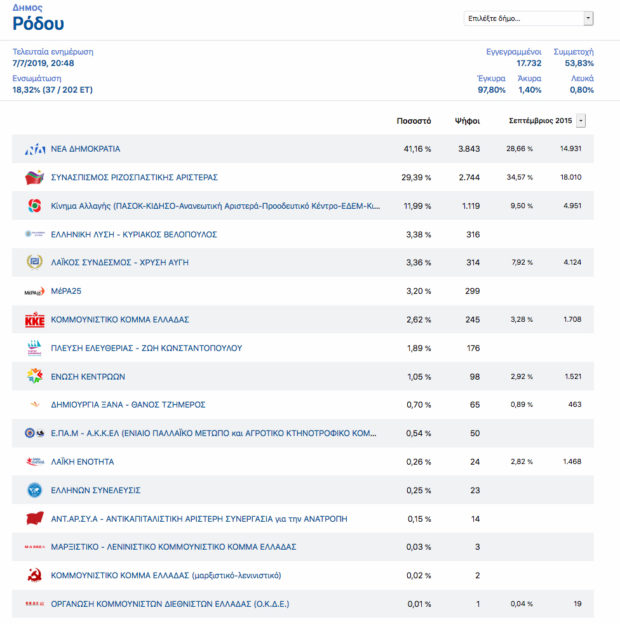Open the Σεπτέμβριος 2015 comparison dropdown arrow
620x624 pixels.
click(x=581, y=121)
